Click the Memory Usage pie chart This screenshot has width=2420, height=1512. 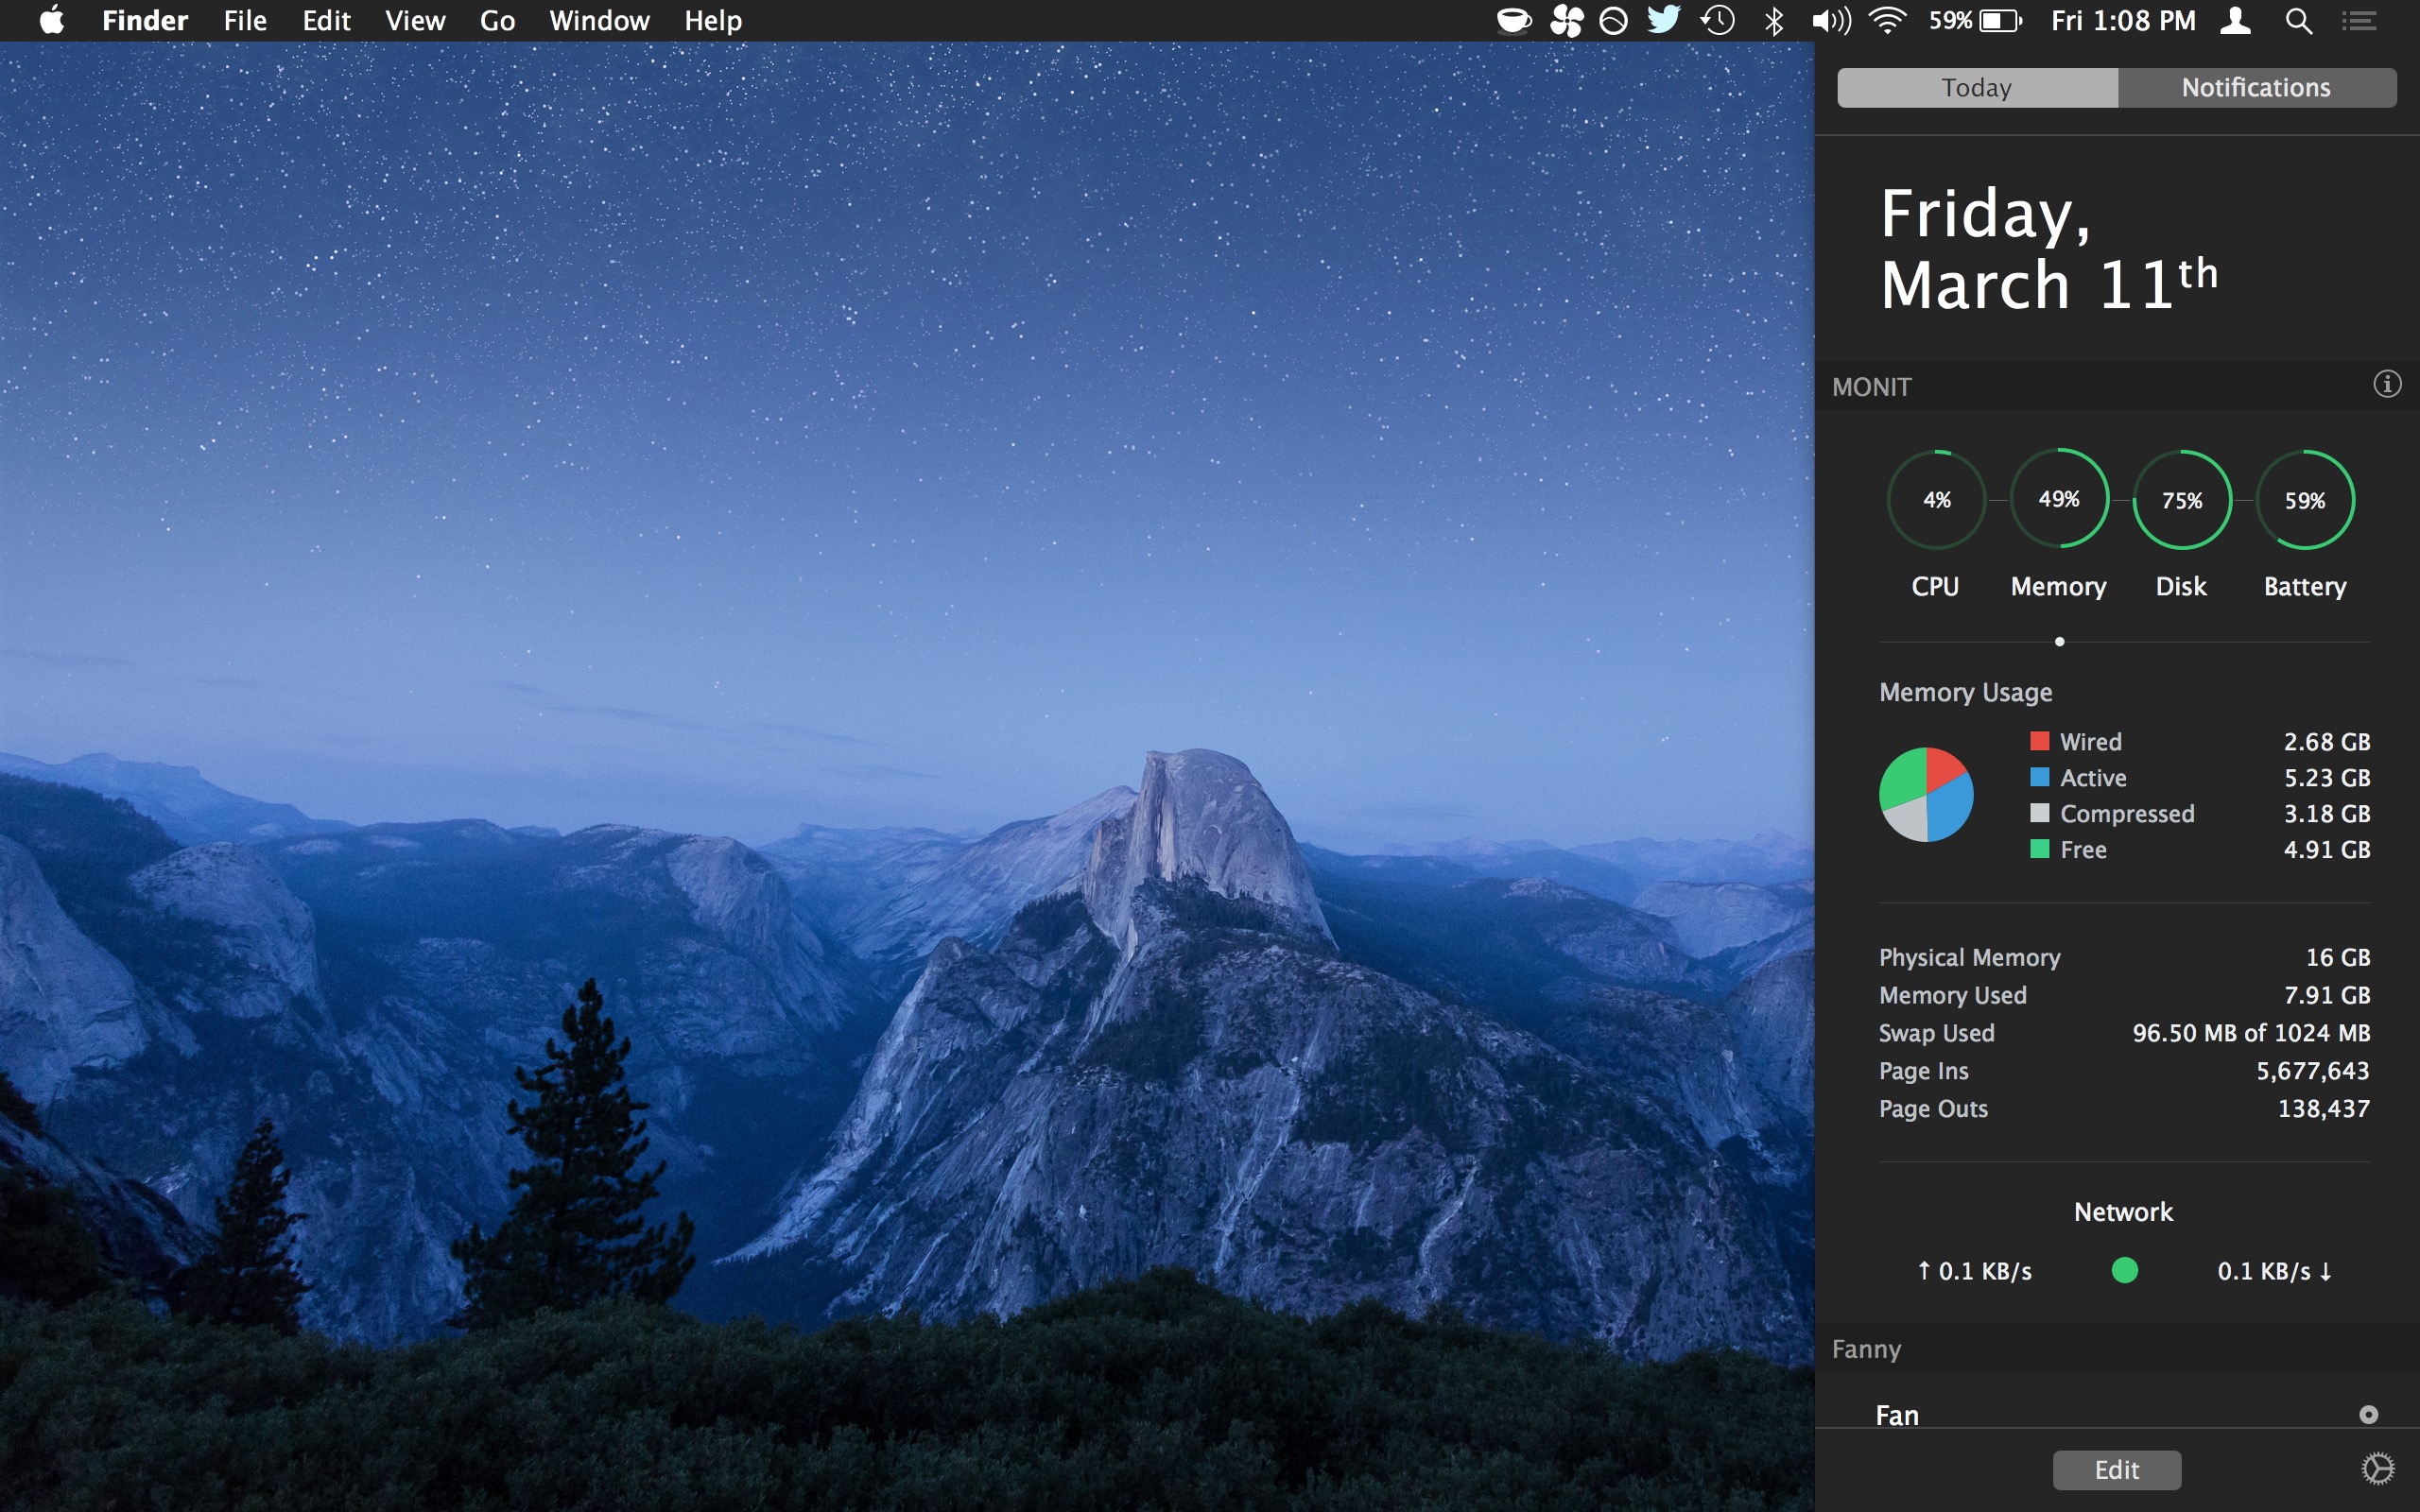click(1926, 795)
